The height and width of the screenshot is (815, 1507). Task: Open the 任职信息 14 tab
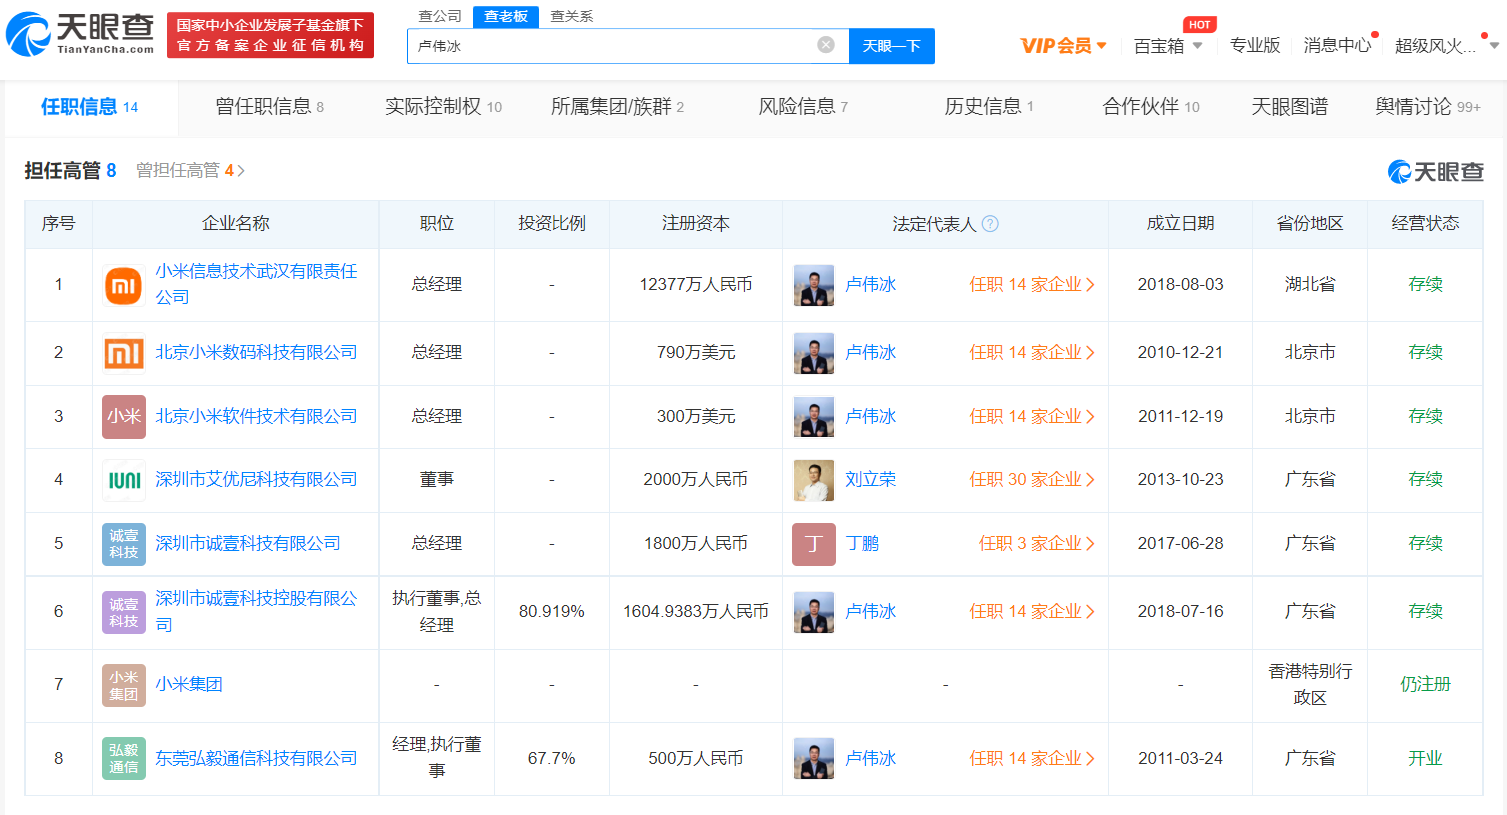coord(90,107)
